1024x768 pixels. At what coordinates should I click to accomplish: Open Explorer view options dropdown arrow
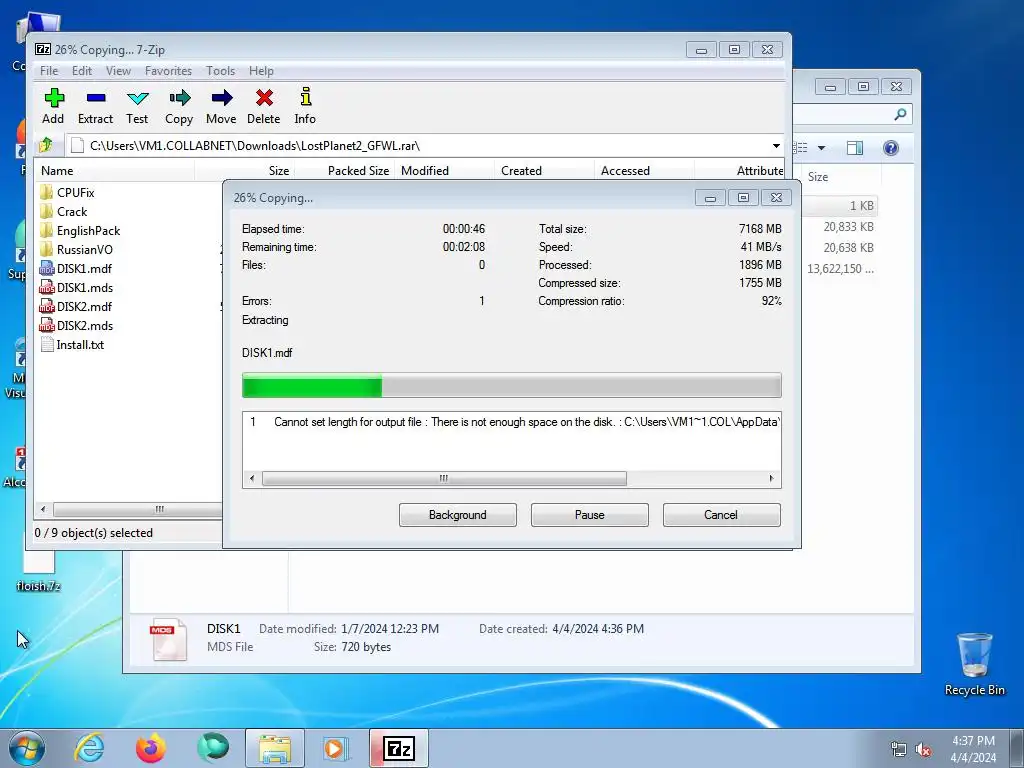[822, 148]
